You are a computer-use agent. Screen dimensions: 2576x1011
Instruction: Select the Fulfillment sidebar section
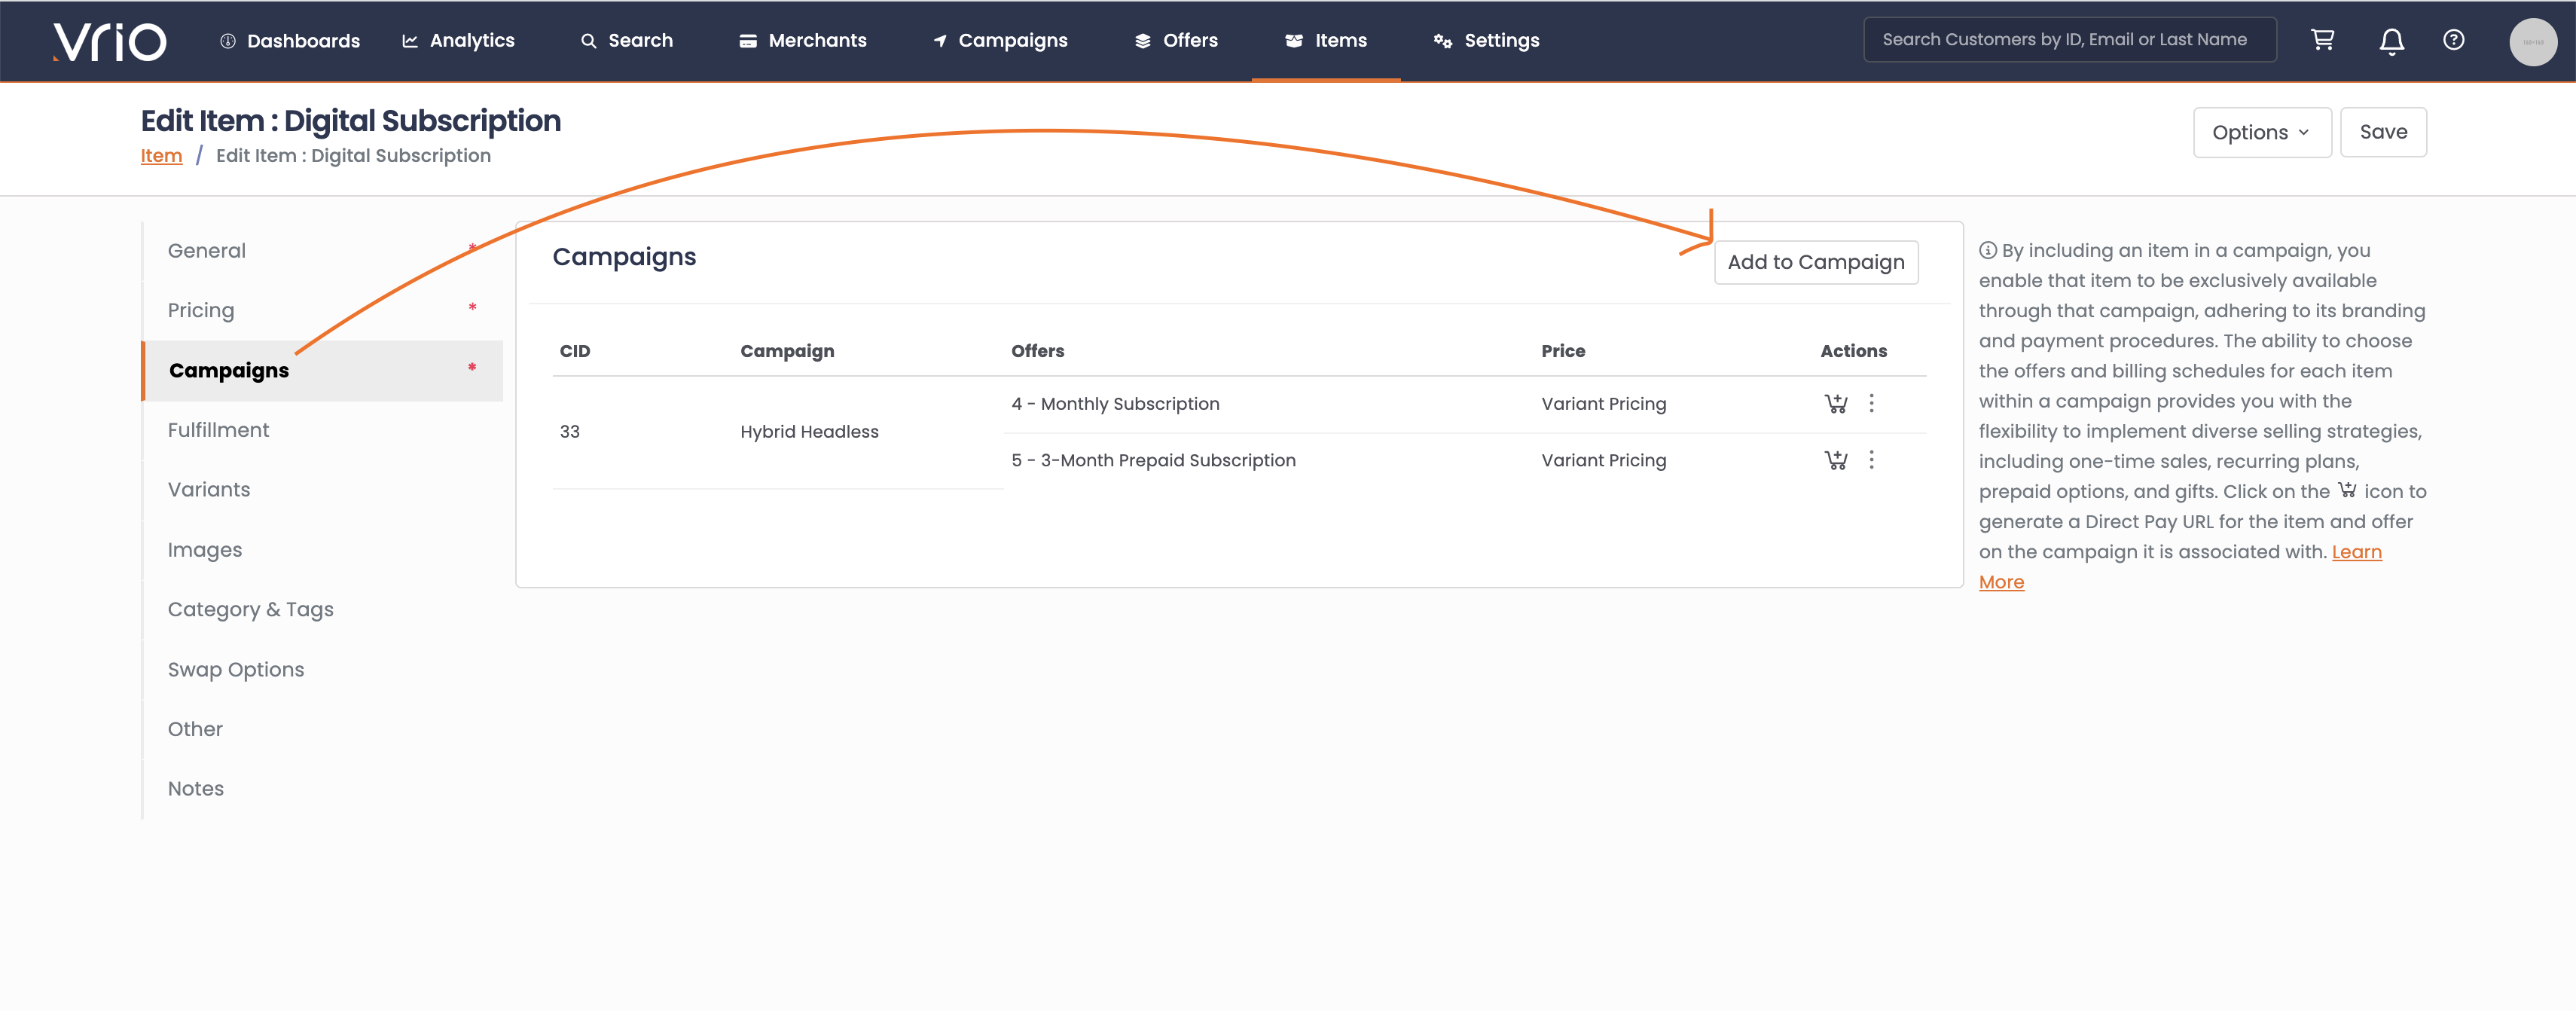323,430
